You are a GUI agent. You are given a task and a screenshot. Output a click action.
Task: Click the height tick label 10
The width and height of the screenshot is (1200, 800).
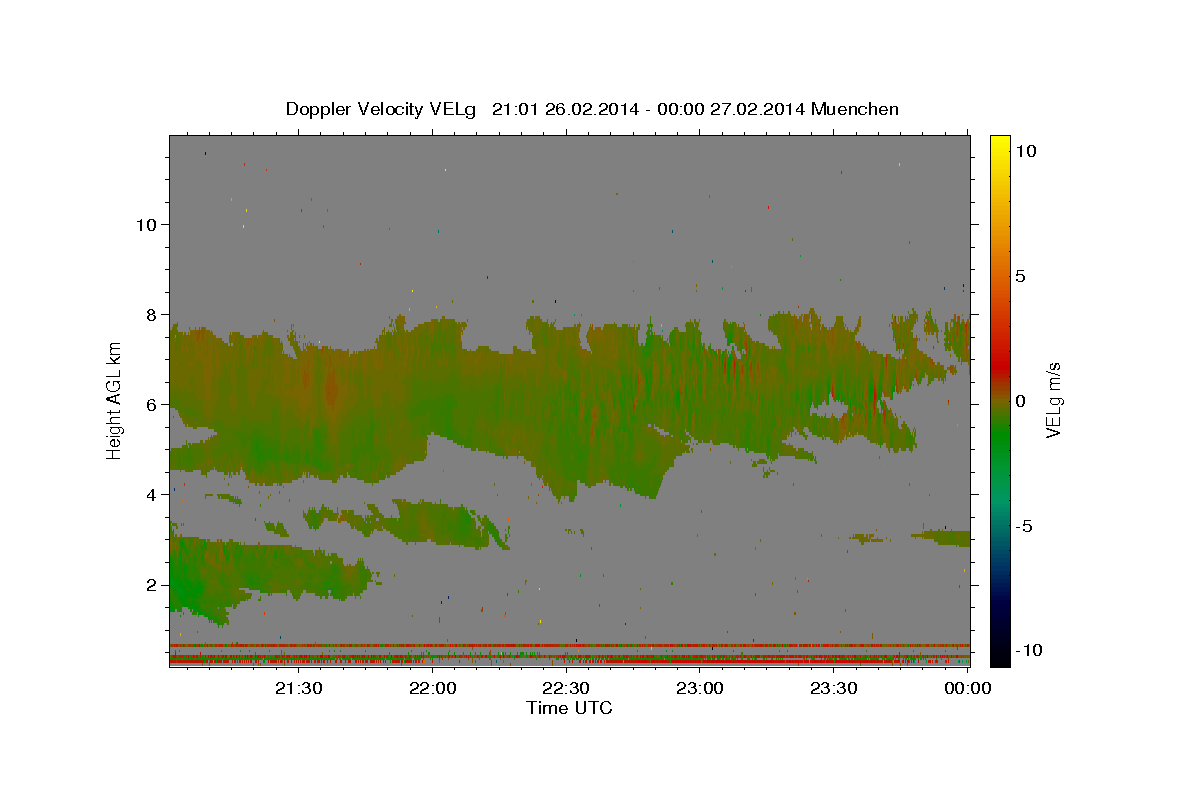(145, 225)
